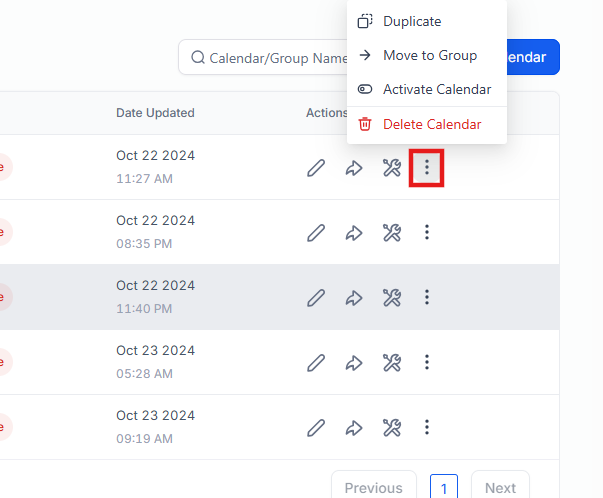Click tools icon for 09:19 AM row
The width and height of the screenshot is (603, 498).
[392, 427]
